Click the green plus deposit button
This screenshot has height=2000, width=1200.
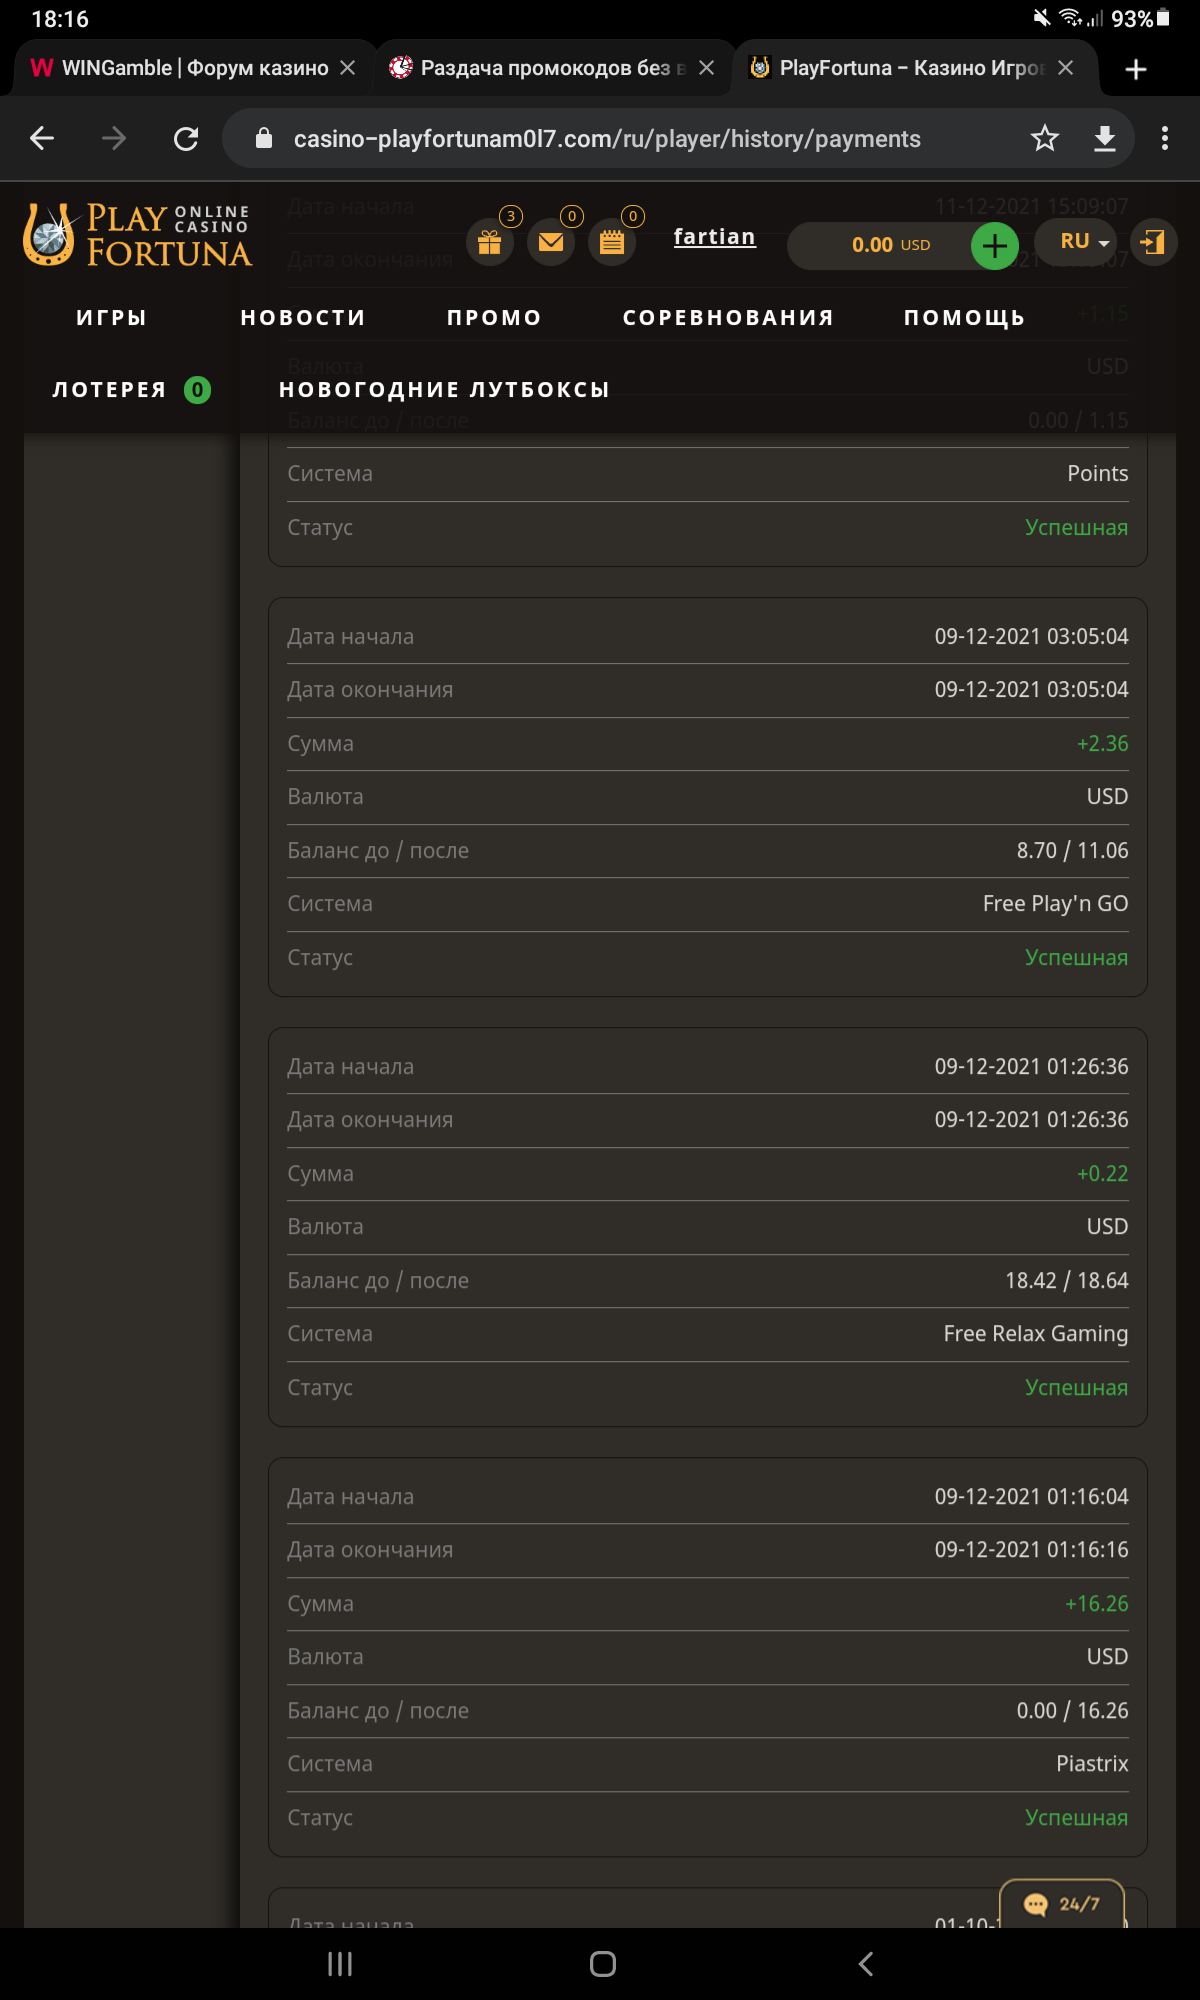994,245
